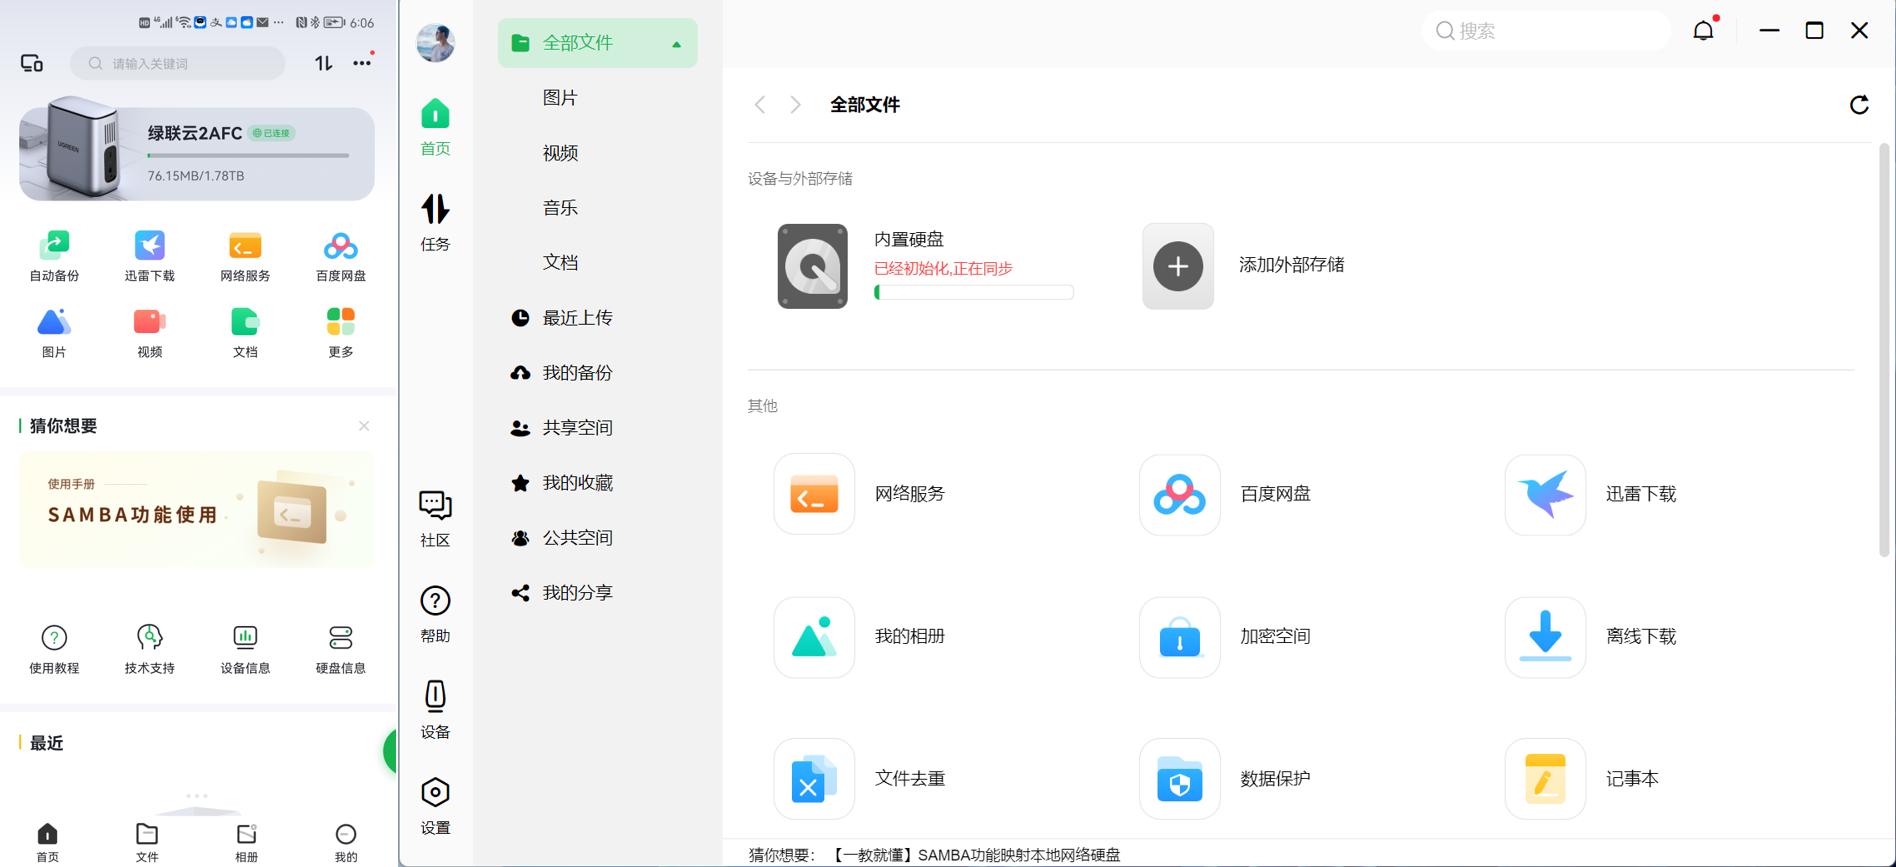Screen dimensions: 1896x867
Task: Click the refresh icon for 全部文件
Action: 1859,104
